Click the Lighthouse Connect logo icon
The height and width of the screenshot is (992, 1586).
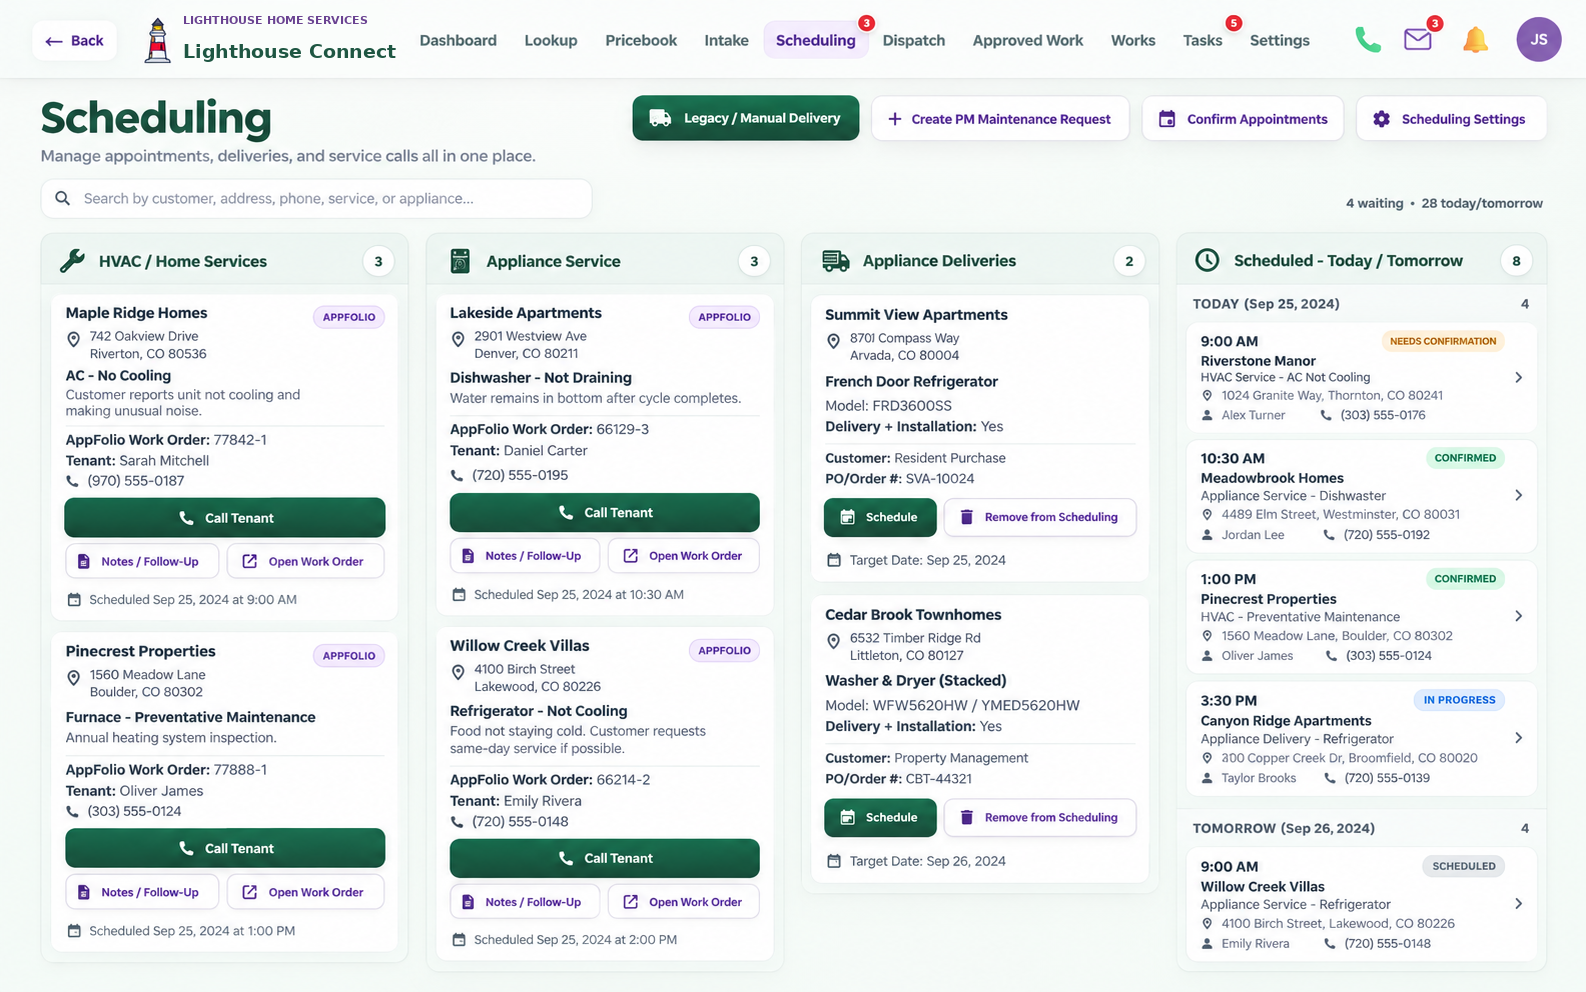tap(157, 41)
